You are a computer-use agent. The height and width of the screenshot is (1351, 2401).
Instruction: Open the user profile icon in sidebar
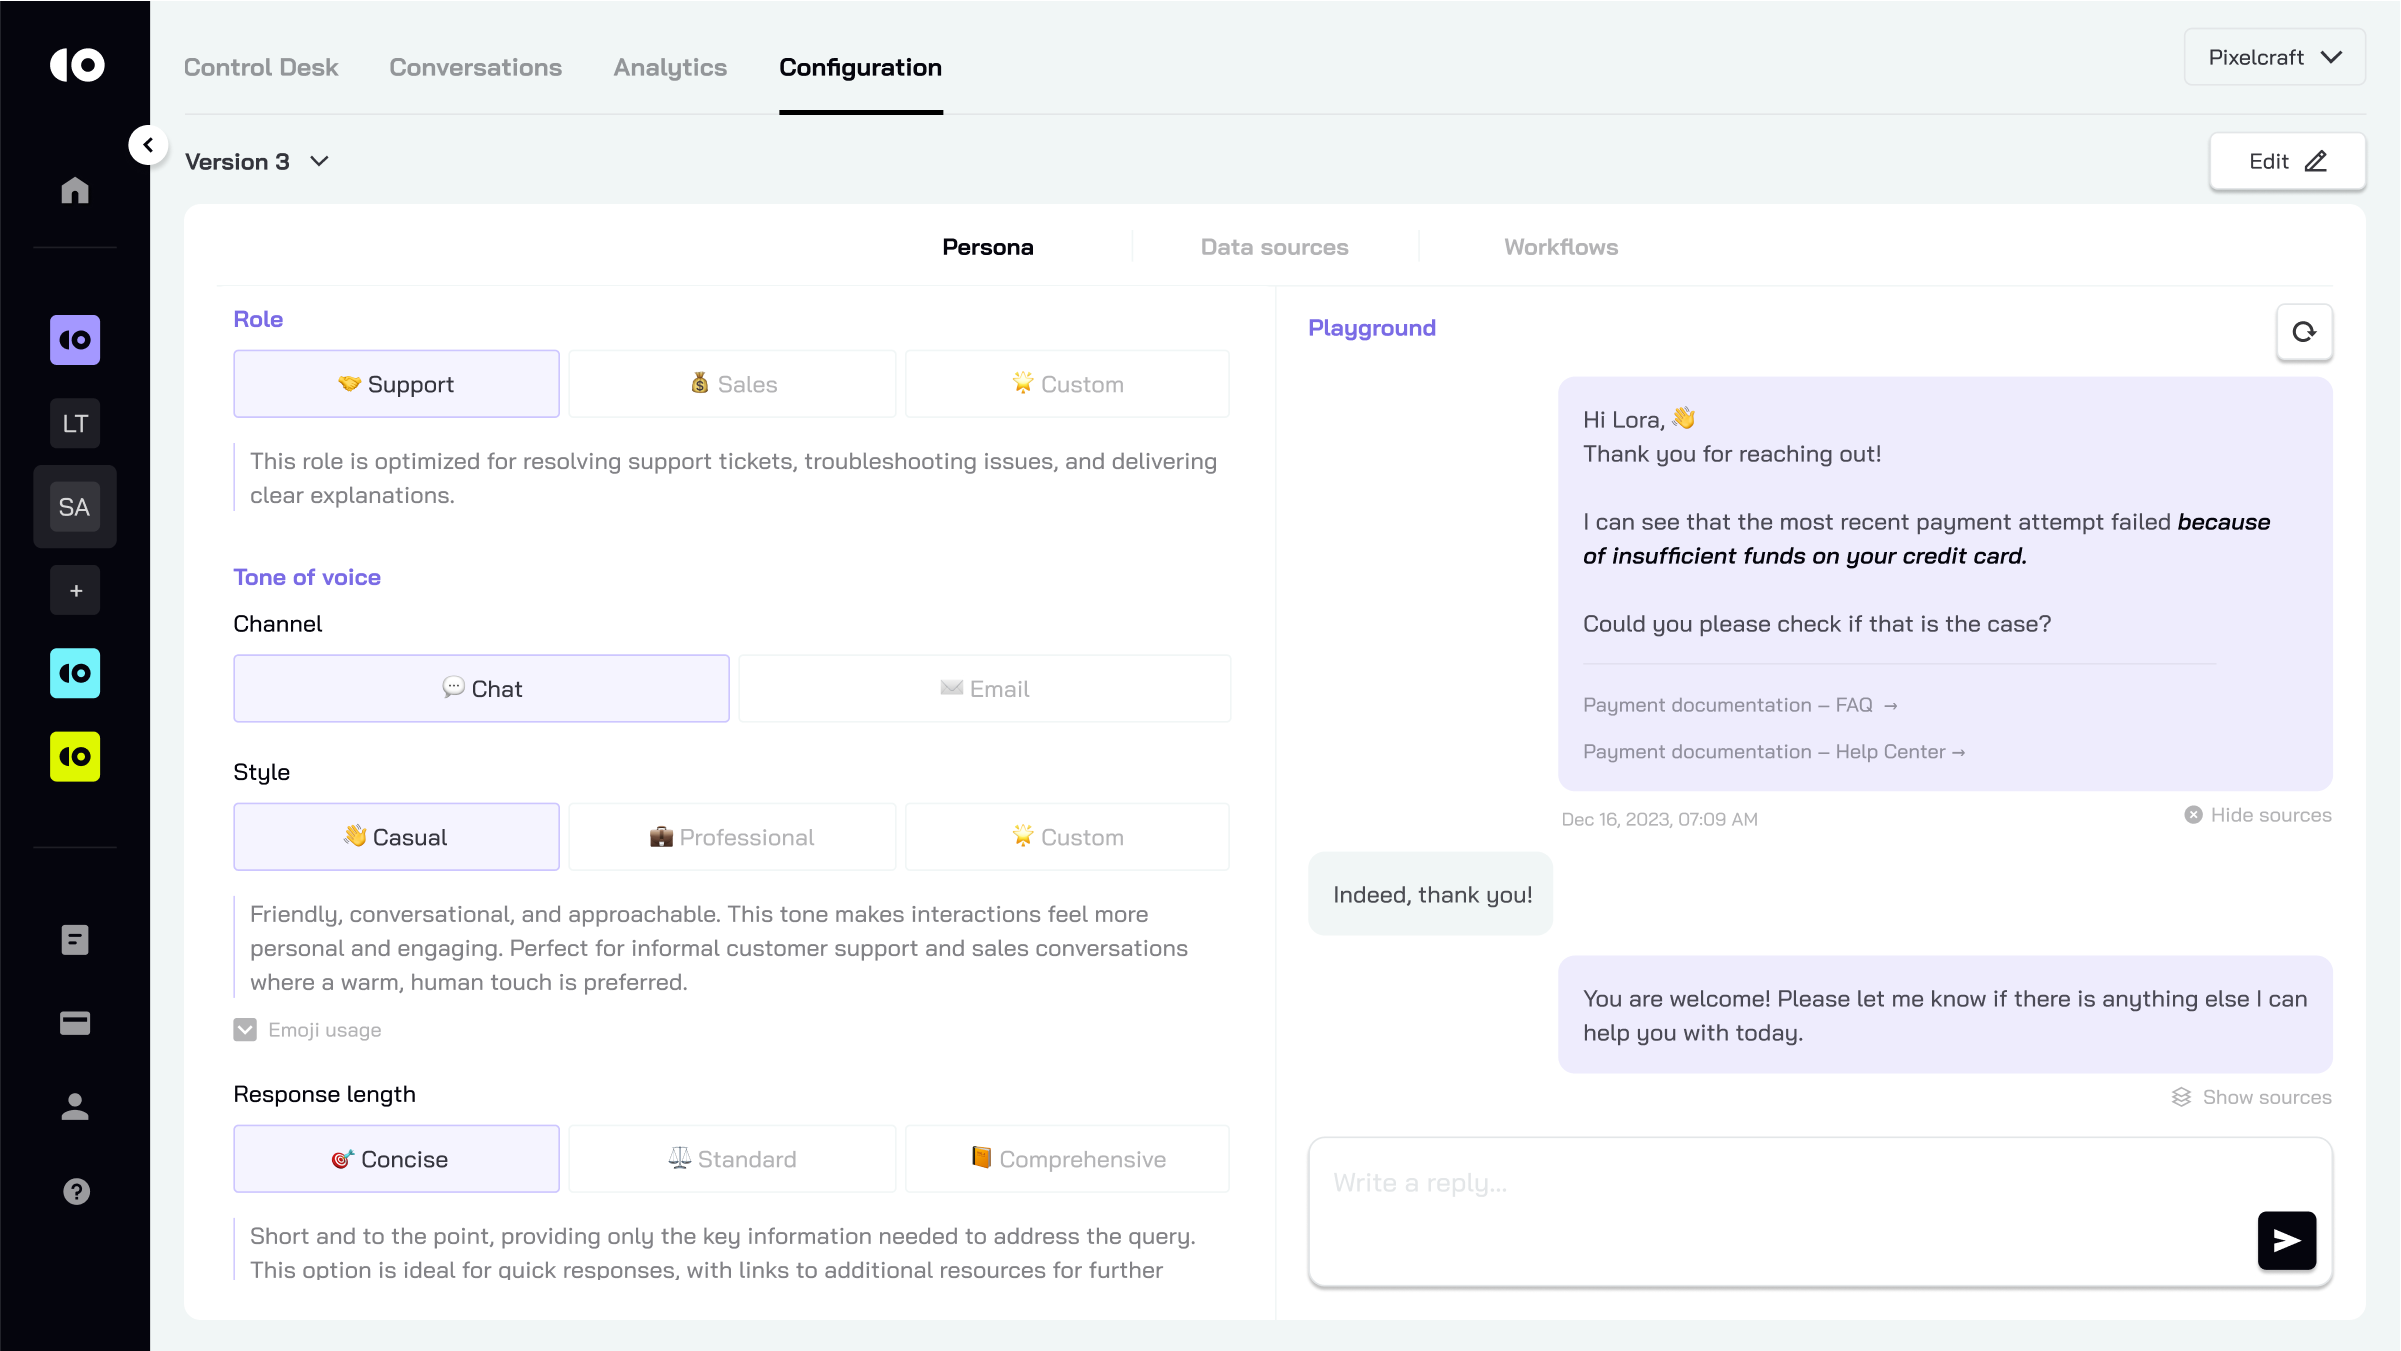75,1108
